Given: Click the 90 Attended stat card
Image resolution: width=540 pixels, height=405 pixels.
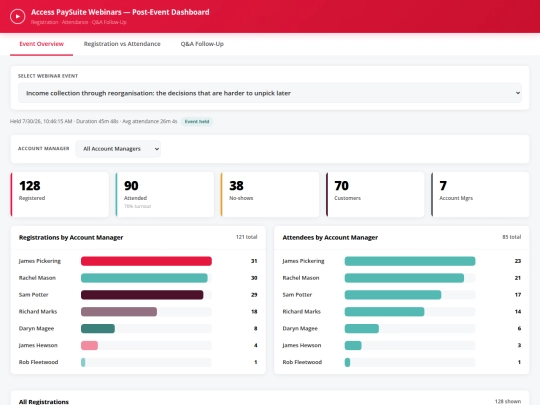Looking at the screenshot, I should (165, 195).
